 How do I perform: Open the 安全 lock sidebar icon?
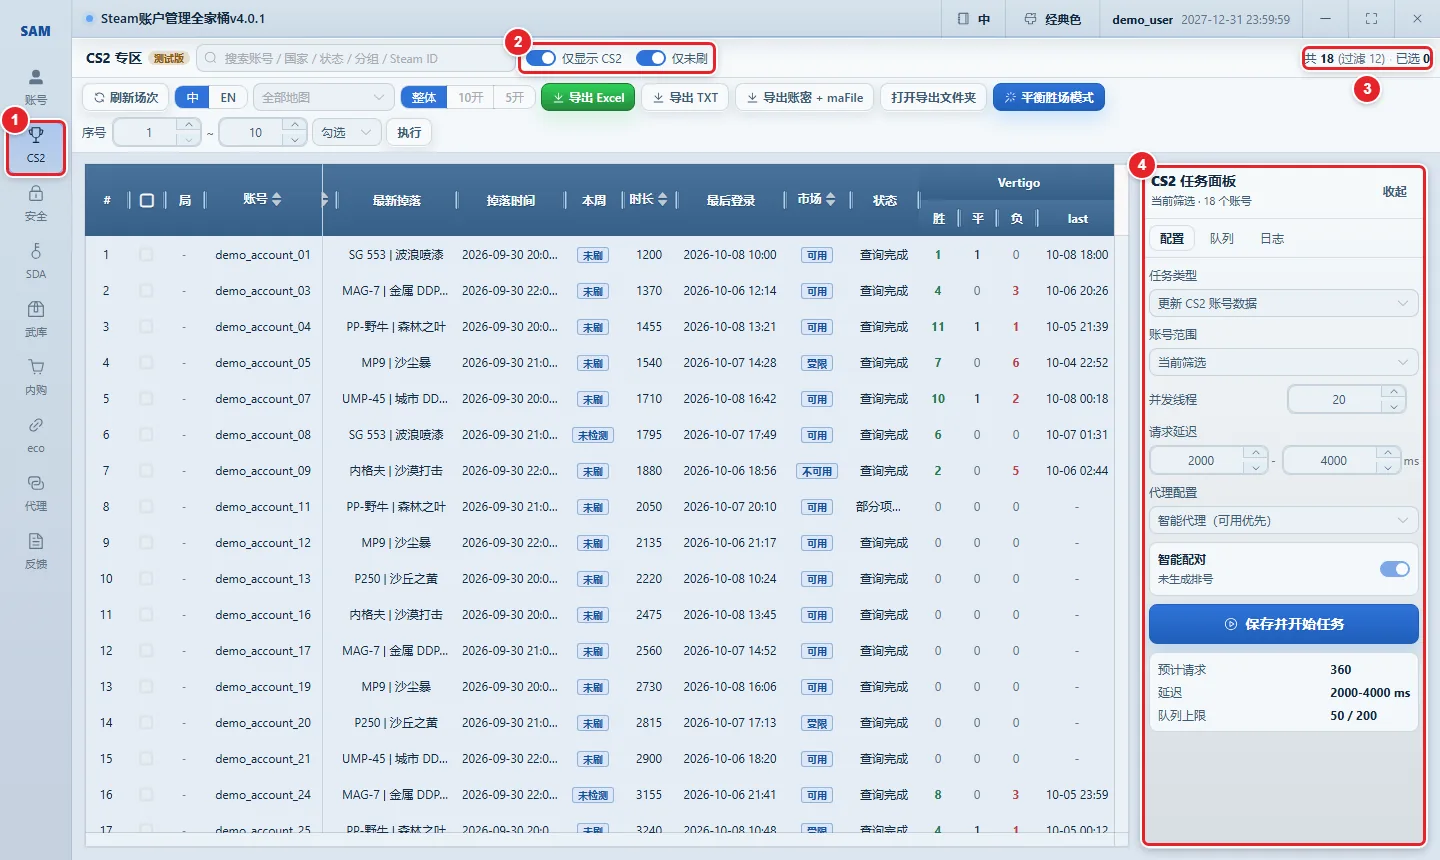36,203
